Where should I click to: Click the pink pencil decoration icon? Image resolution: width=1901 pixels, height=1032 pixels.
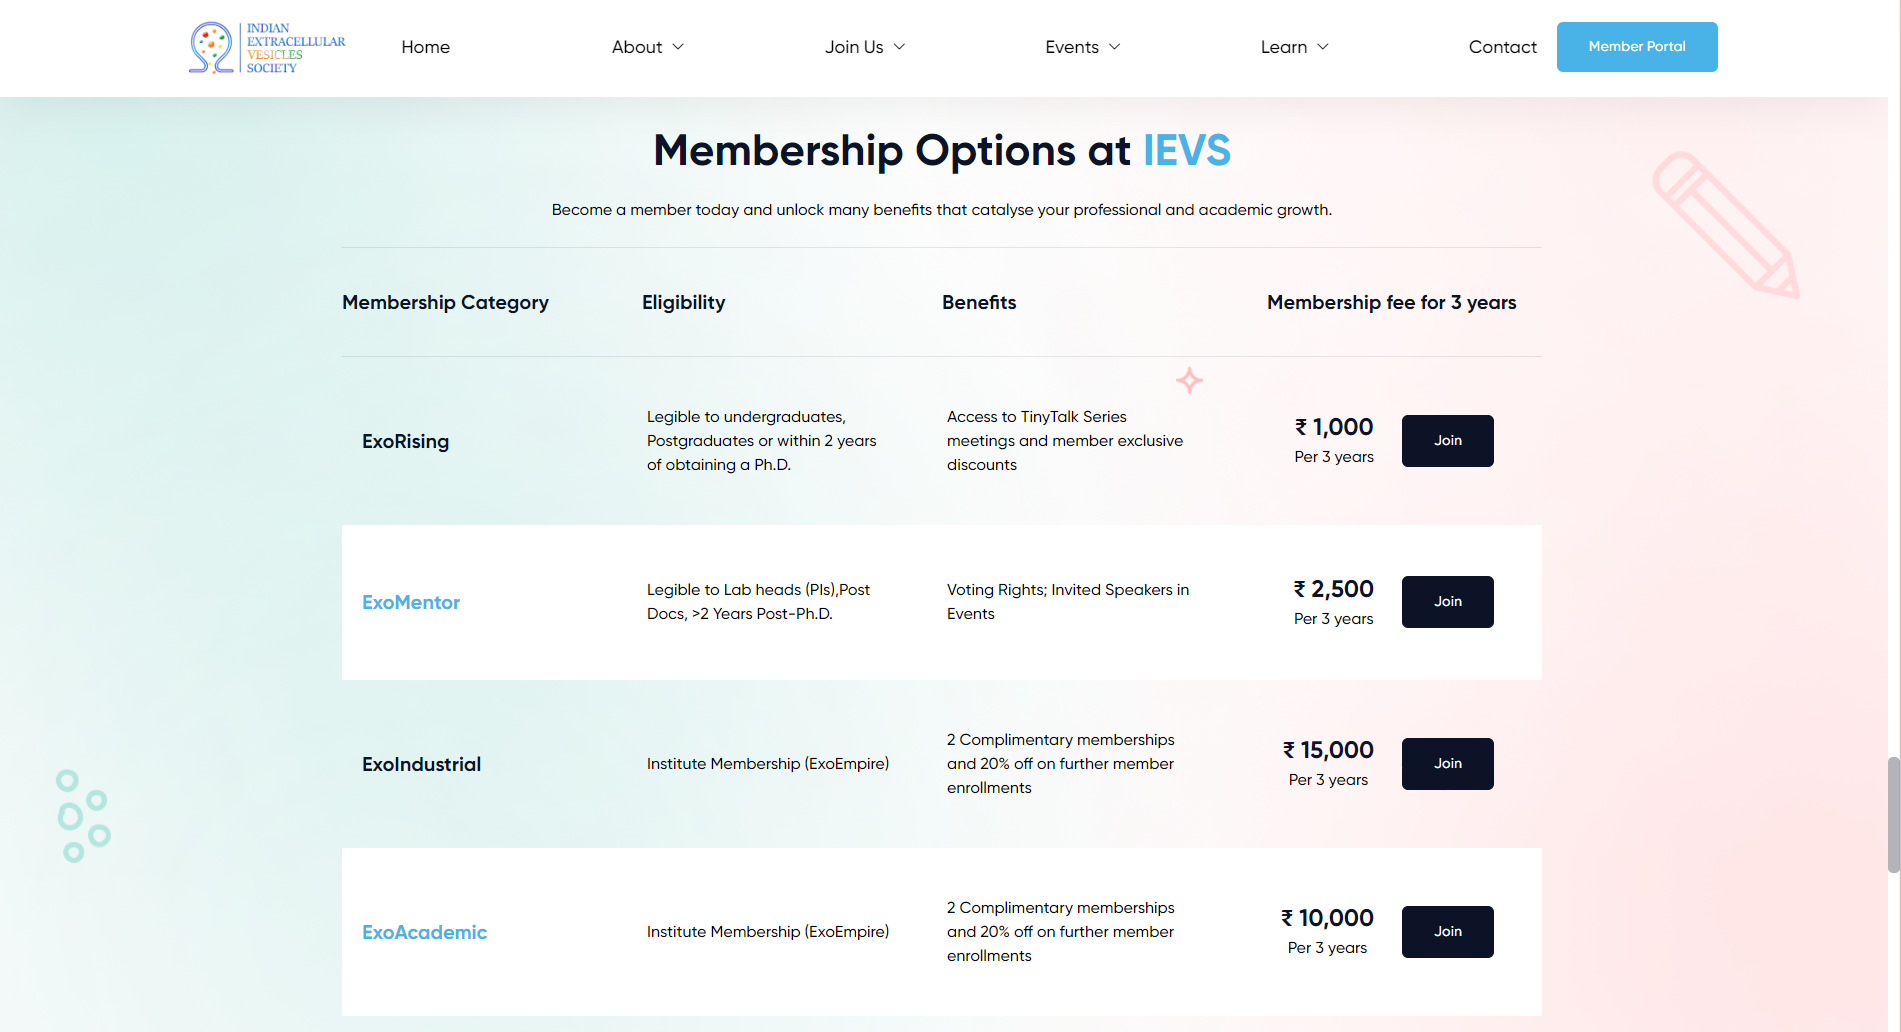click(1725, 225)
